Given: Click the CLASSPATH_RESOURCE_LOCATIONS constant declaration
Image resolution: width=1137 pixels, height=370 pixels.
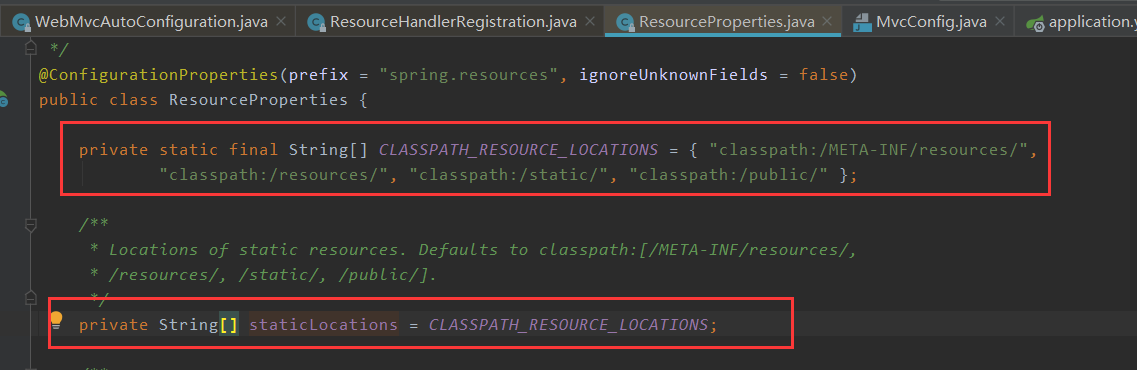Looking at the screenshot, I should (518, 149).
